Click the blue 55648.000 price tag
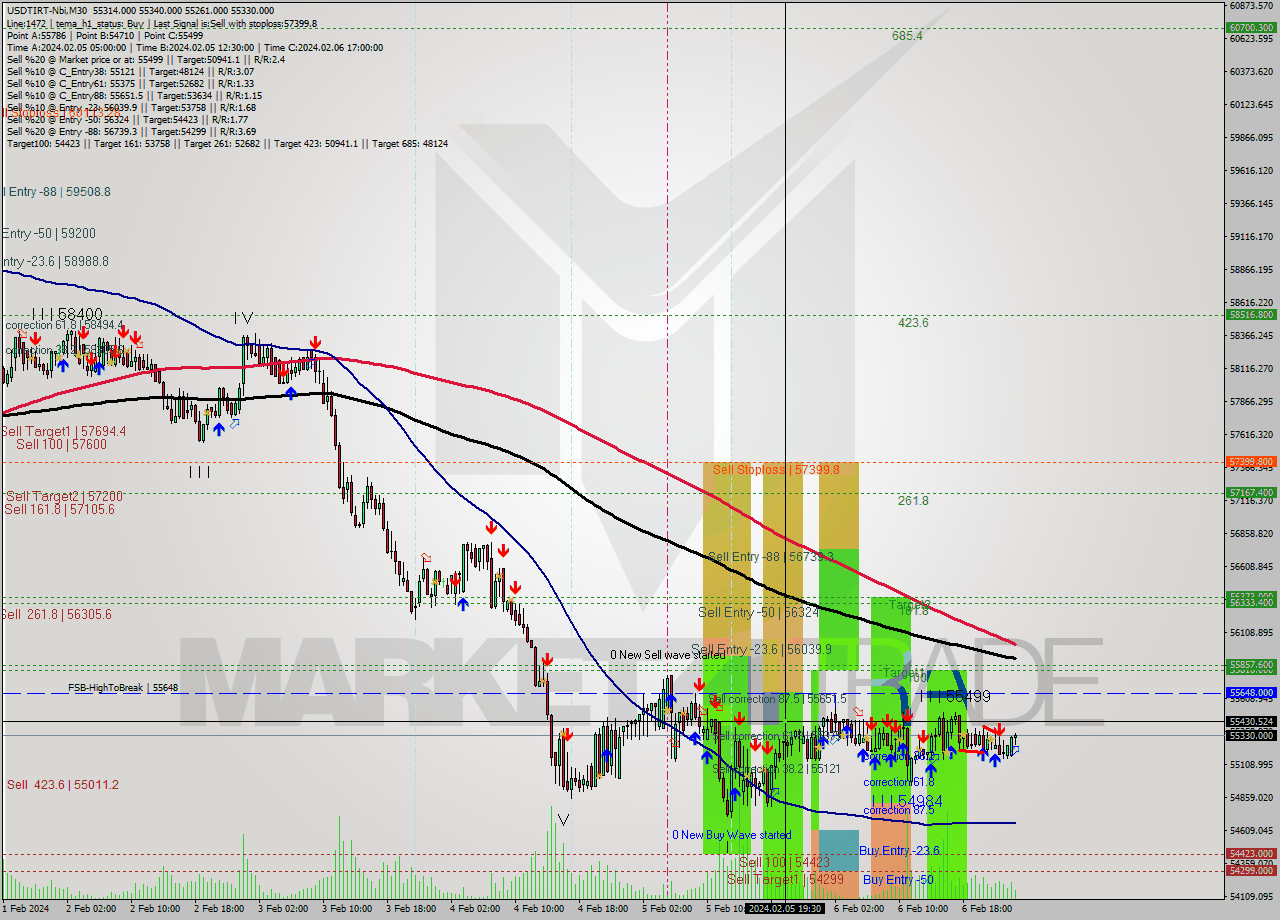 tap(1251, 692)
